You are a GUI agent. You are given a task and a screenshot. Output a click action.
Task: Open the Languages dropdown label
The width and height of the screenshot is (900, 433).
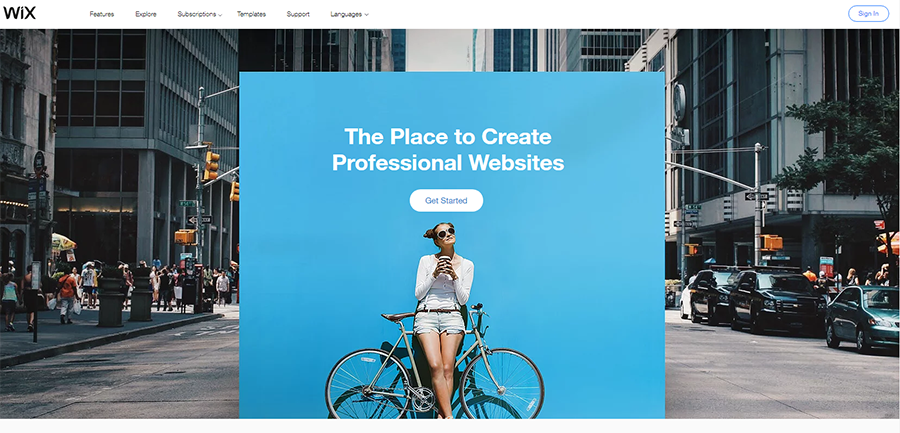[346, 14]
